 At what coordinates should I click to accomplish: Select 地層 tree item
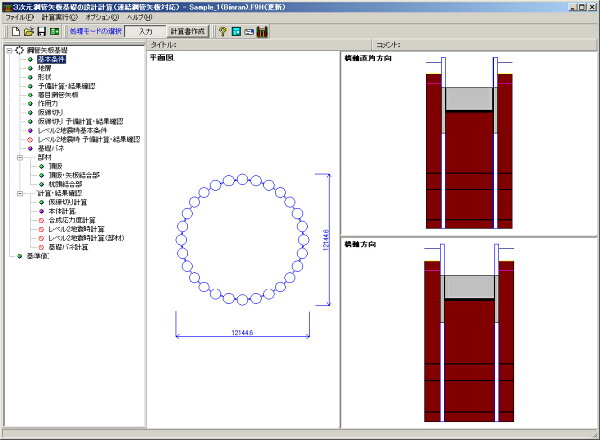tap(45, 69)
